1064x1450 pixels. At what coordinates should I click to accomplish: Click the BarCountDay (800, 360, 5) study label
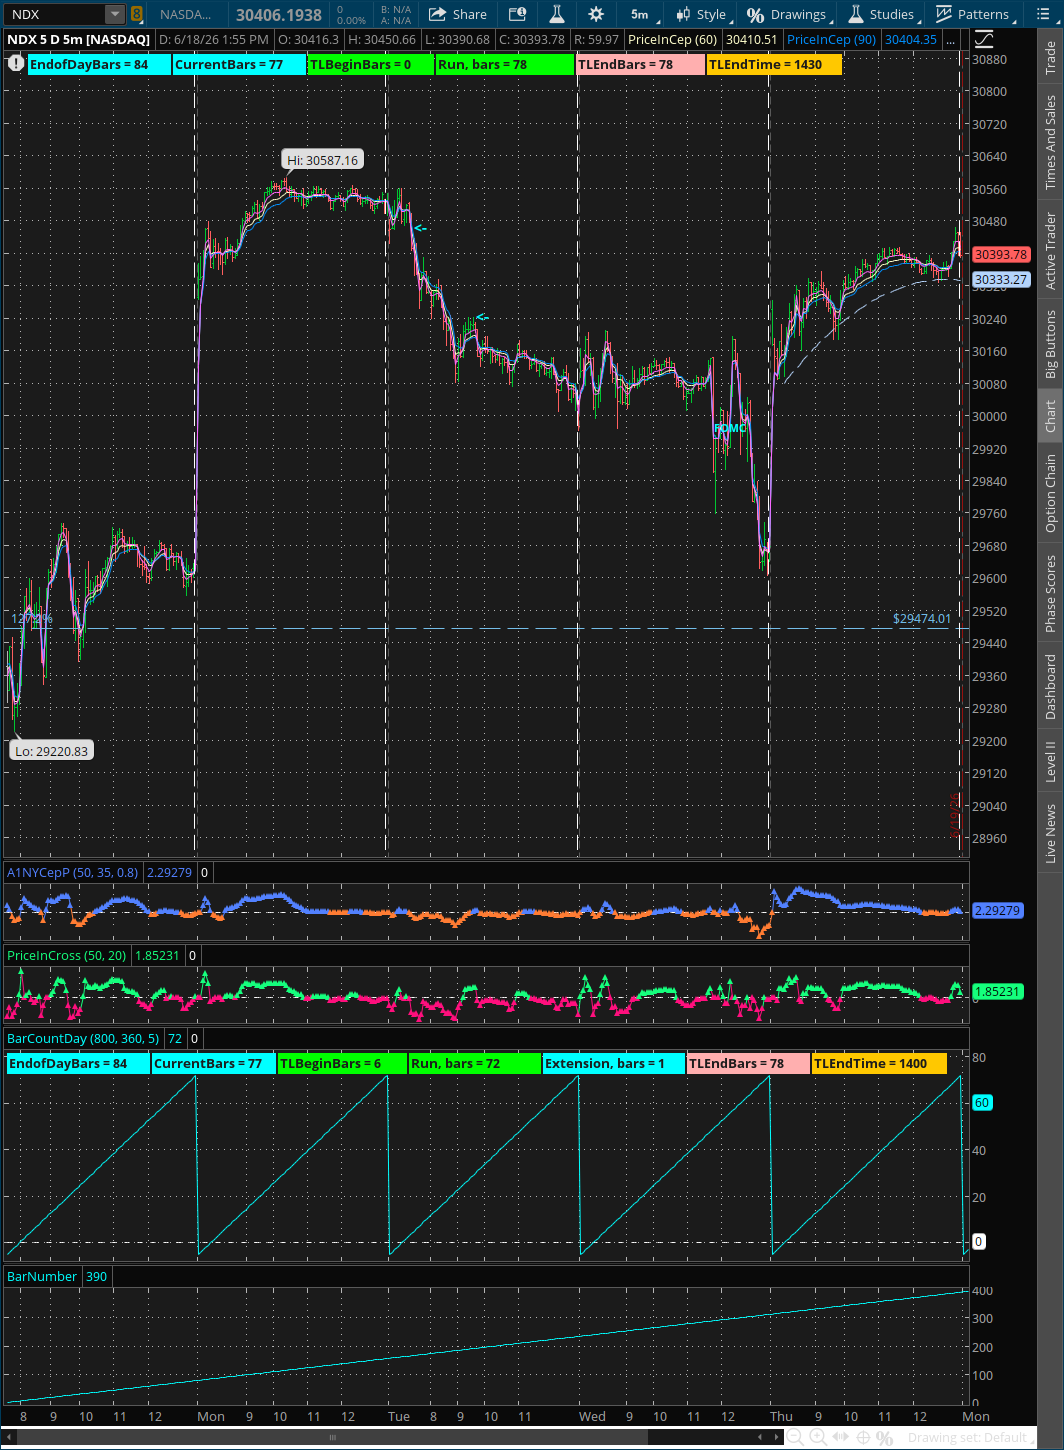tap(83, 1038)
